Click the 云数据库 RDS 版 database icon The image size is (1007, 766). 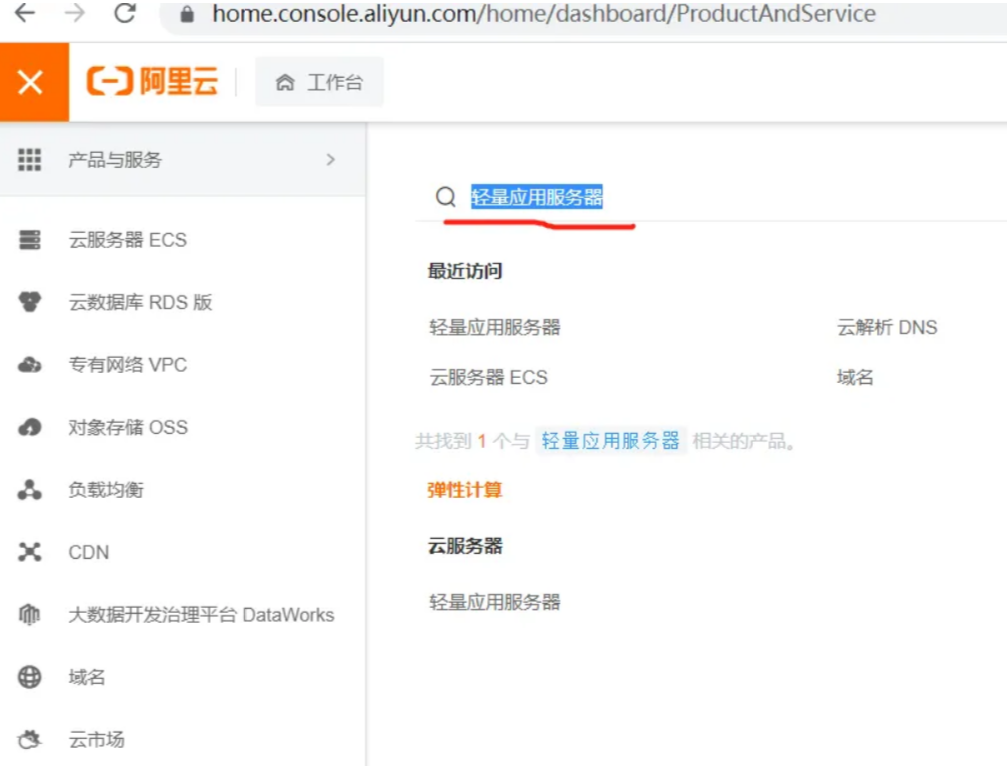click(30, 302)
